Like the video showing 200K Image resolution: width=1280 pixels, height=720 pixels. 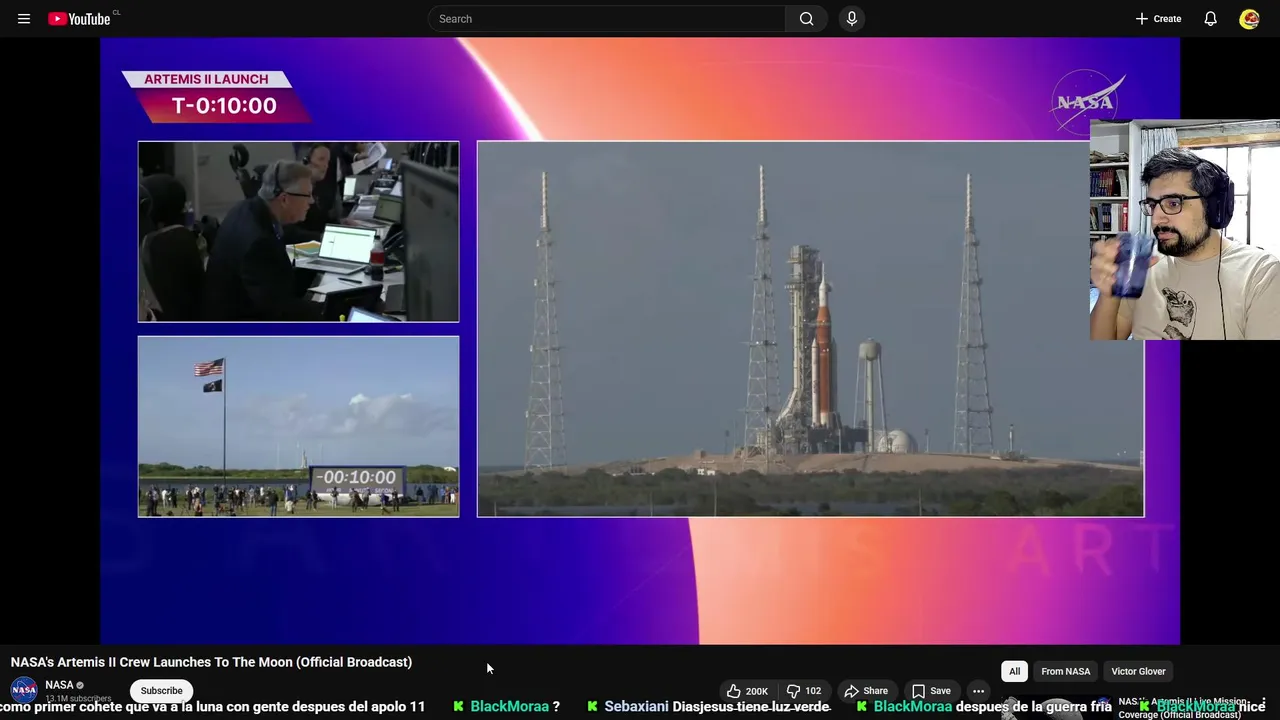(x=747, y=691)
